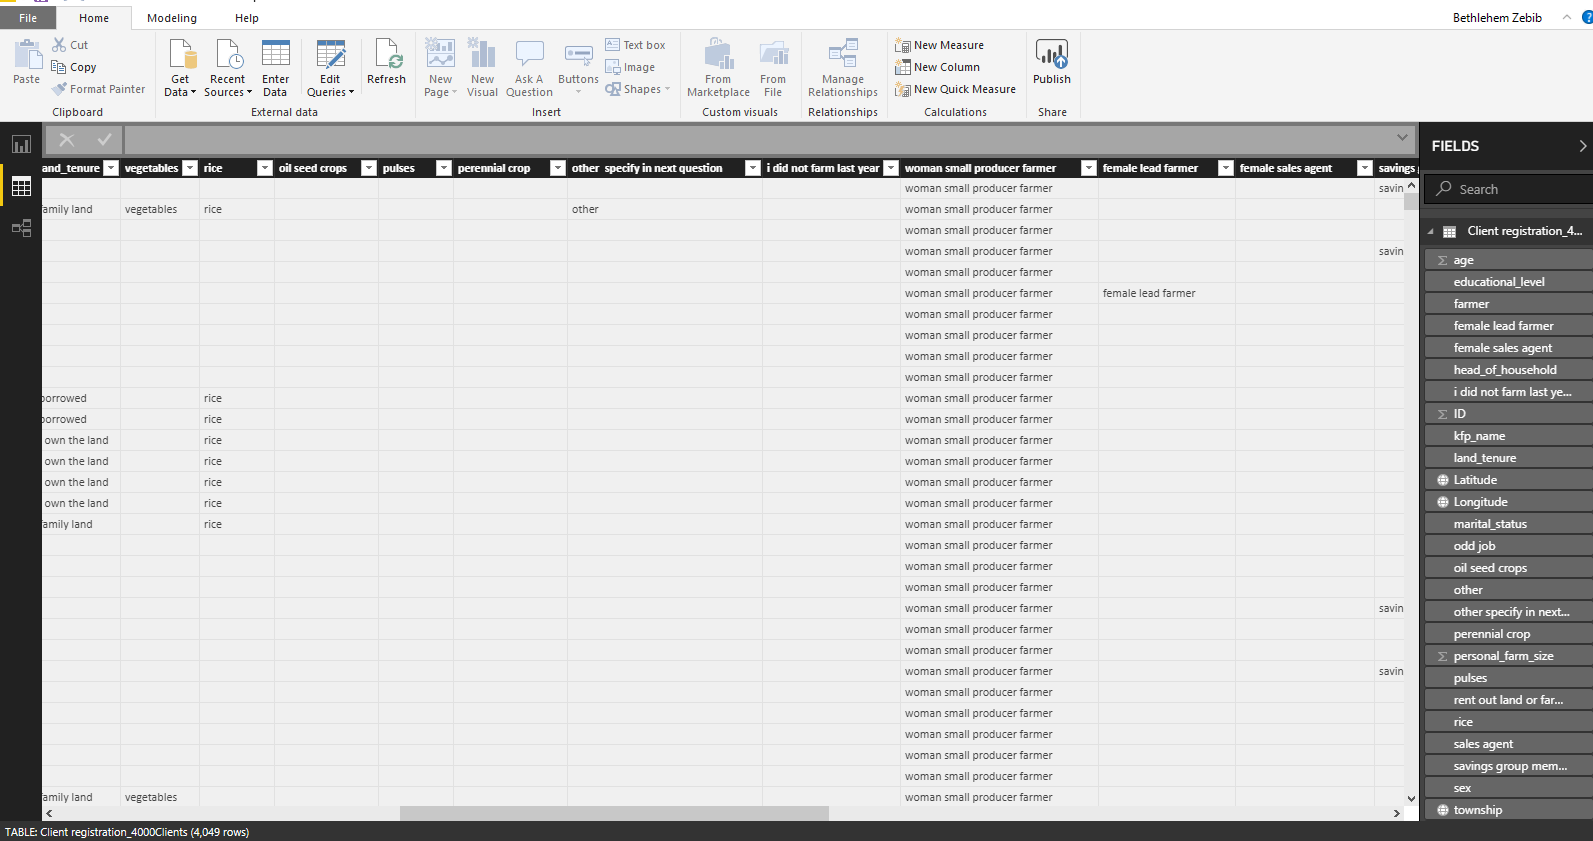Open filter dropdown for vegetables column
This screenshot has height=841, width=1593.
pos(190,168)
